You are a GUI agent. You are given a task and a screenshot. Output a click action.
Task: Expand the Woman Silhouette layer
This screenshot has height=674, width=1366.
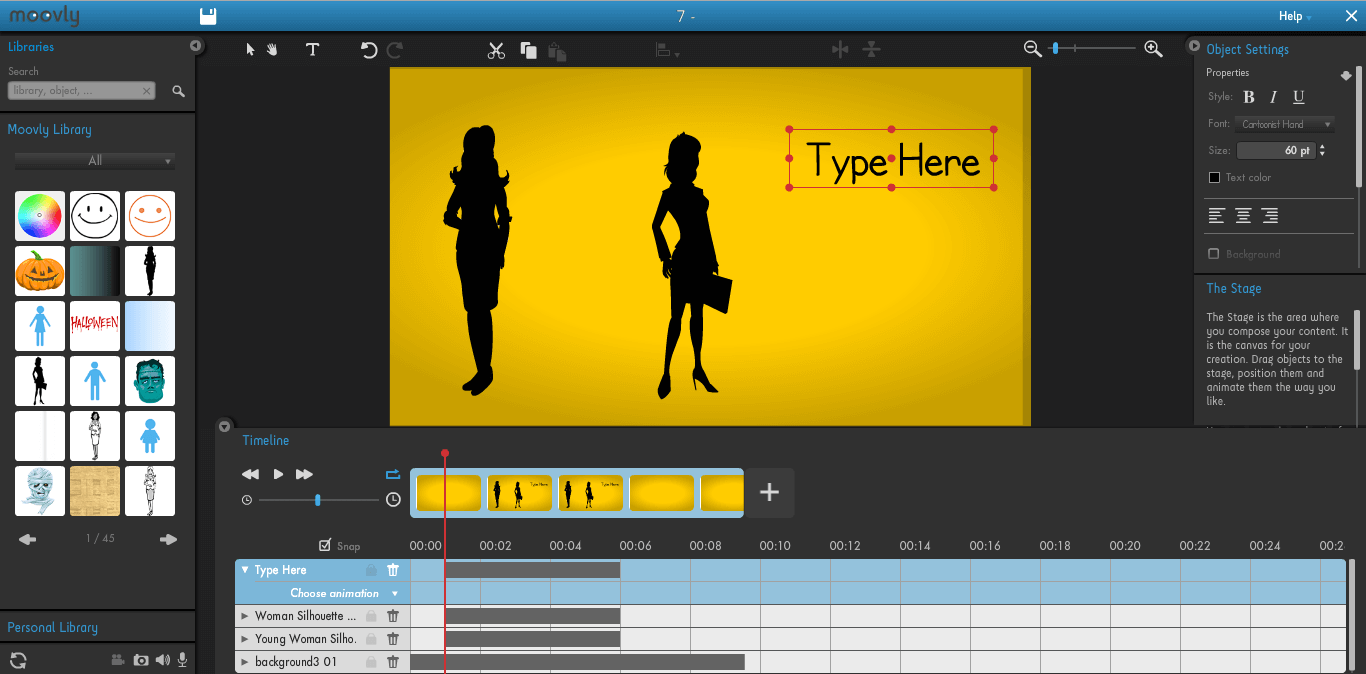point(246,616)
